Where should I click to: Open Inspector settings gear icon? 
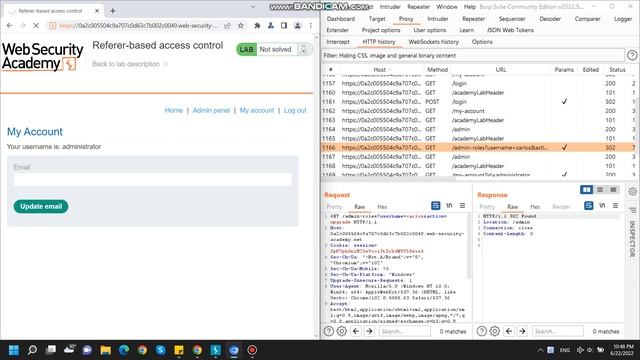632,191
